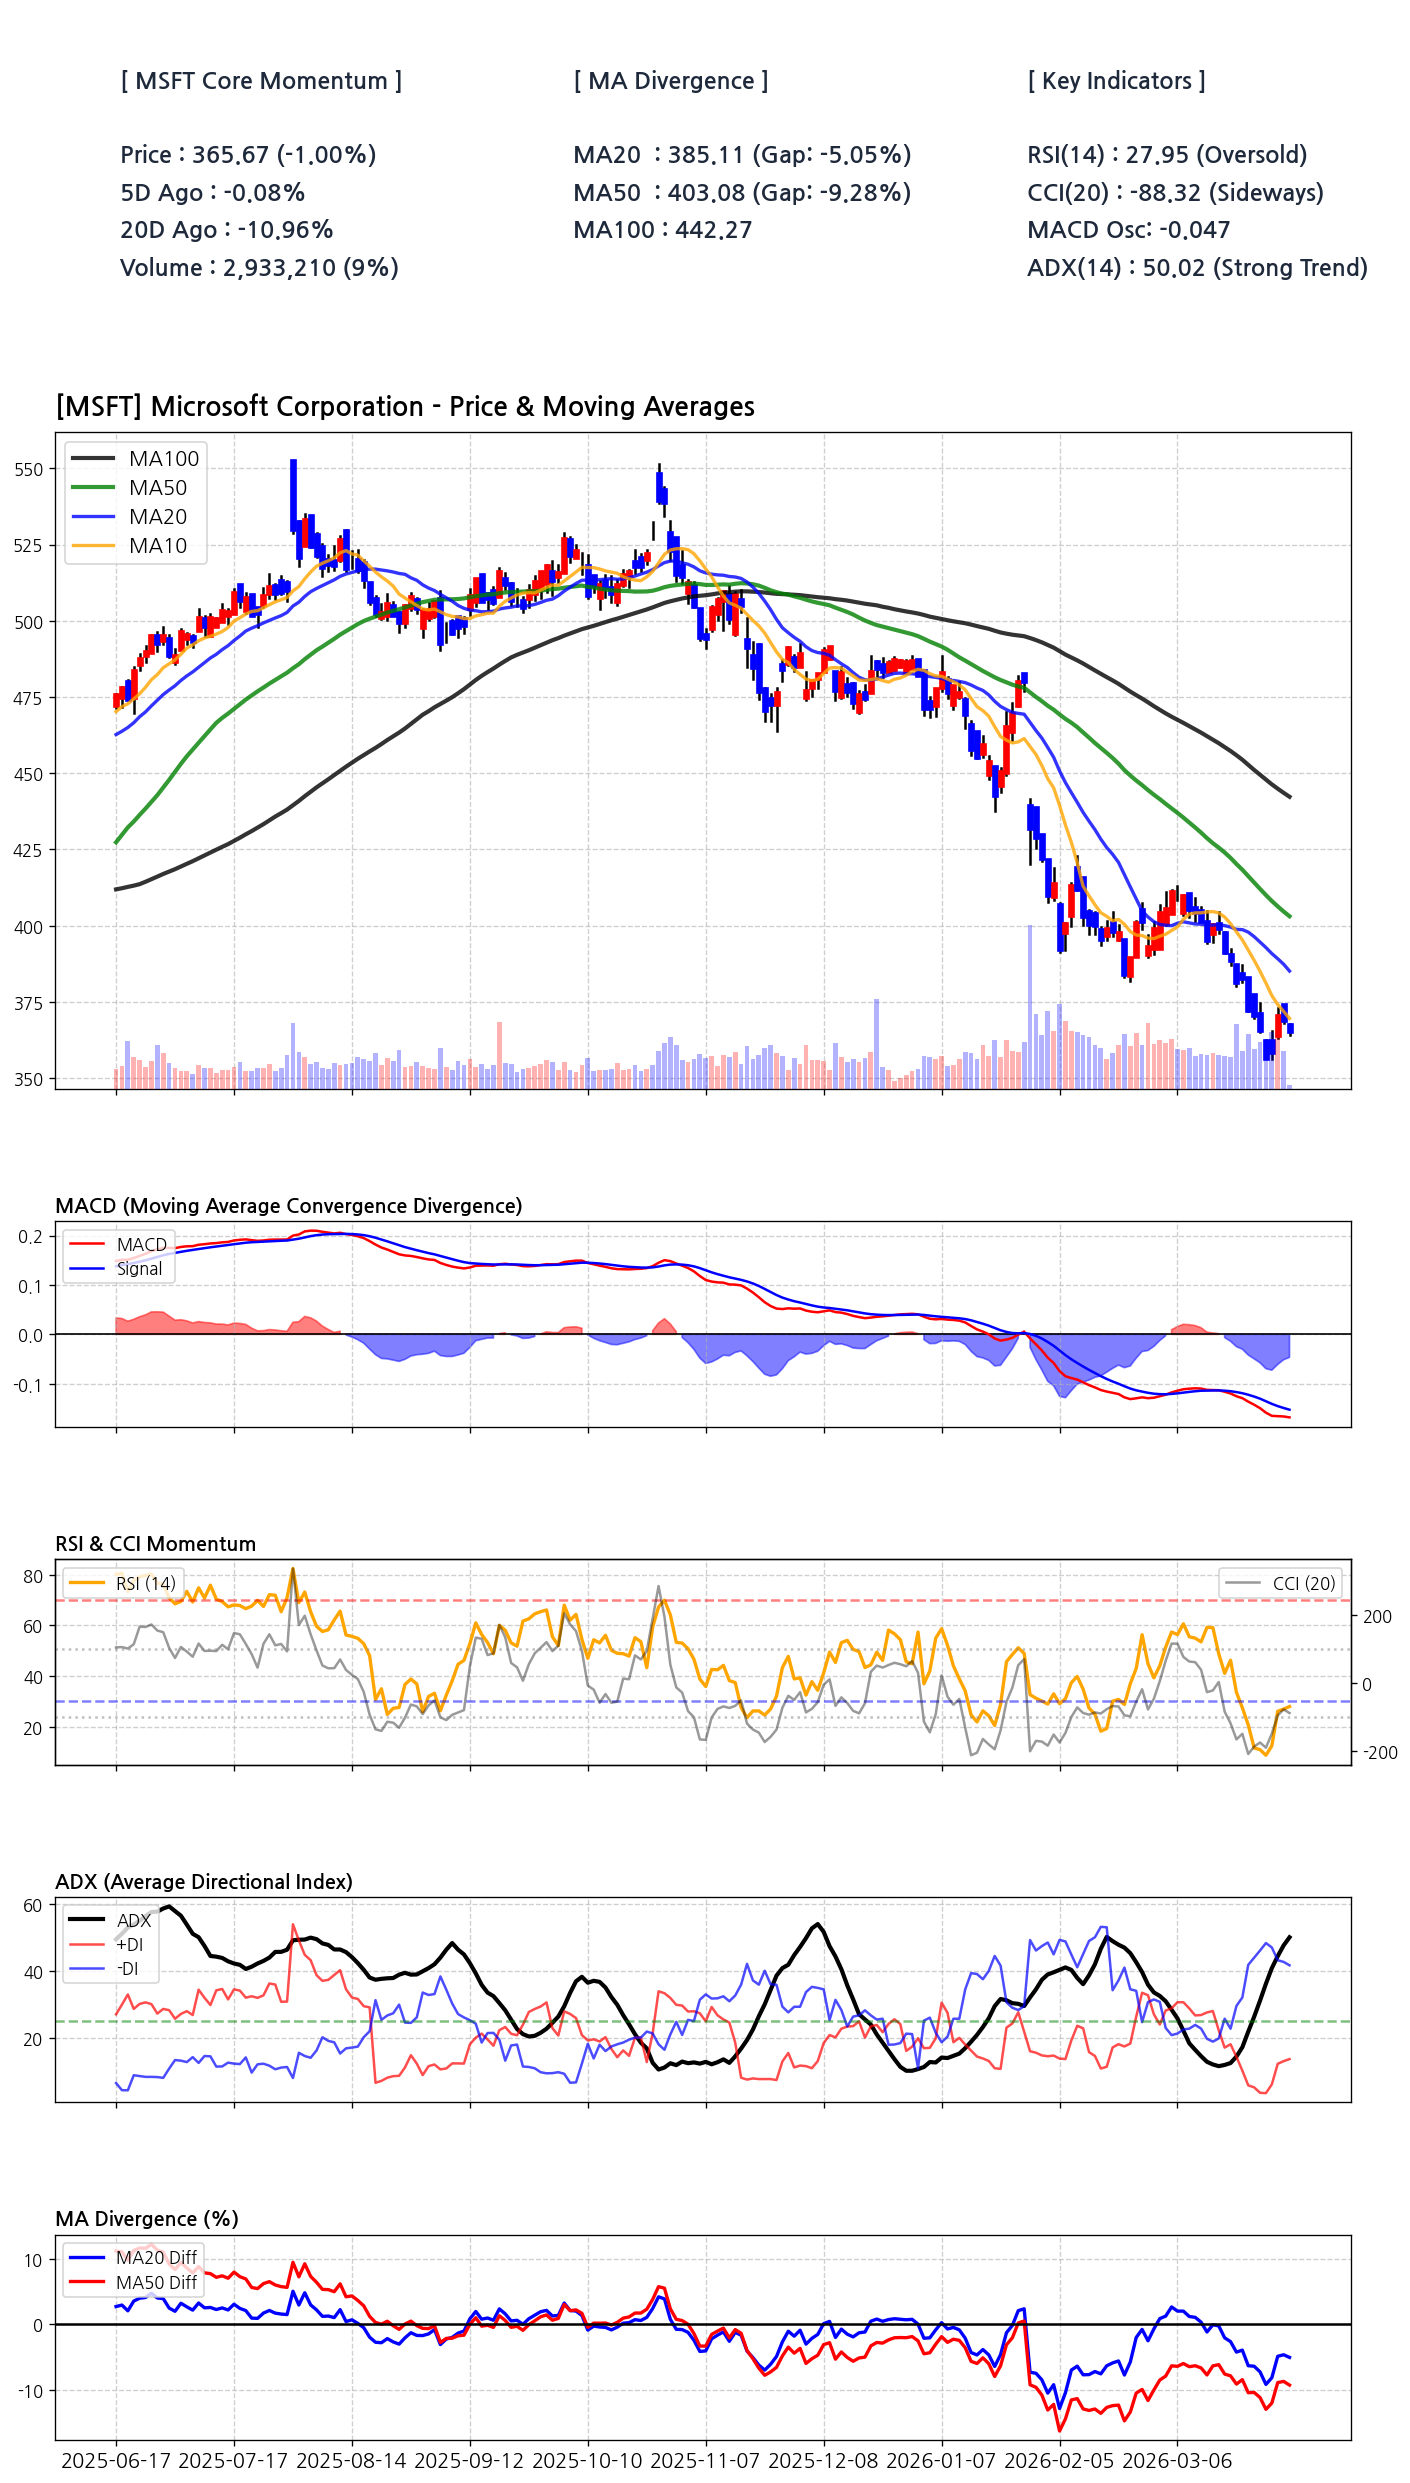
Task: Click the 2025-06-17 date label
Action: pos(116,2461)
